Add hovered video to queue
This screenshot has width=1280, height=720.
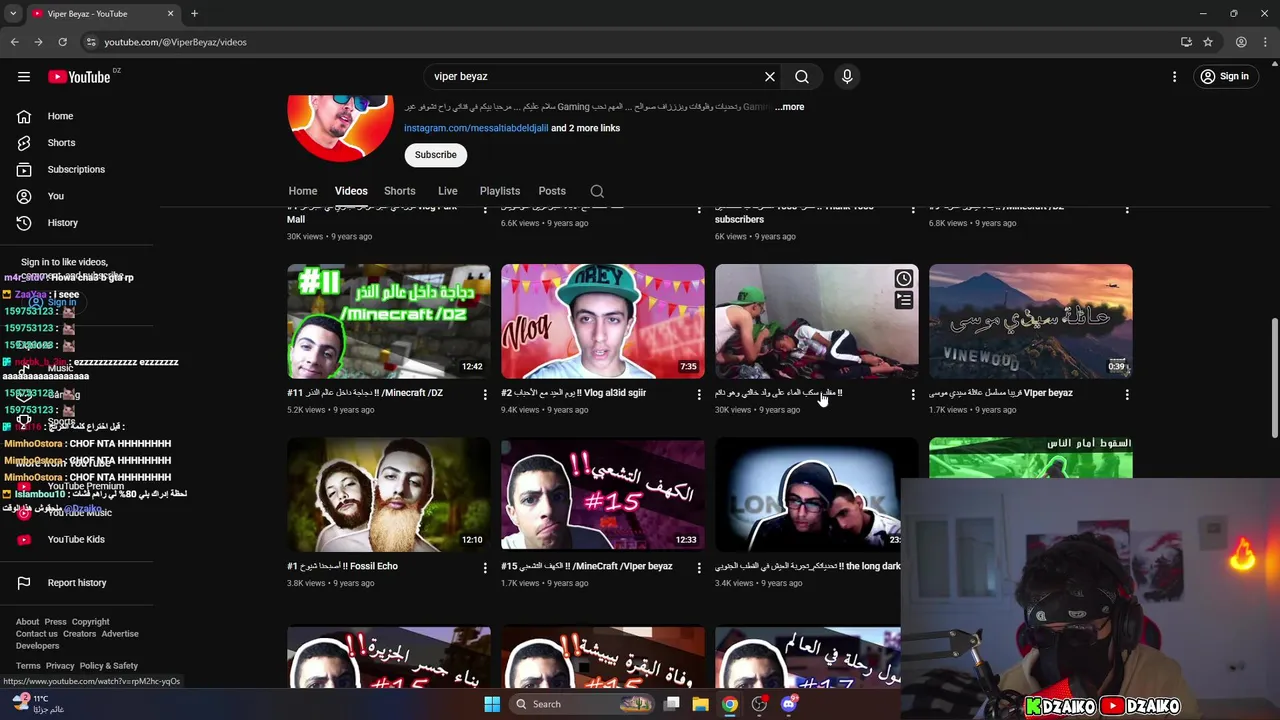tap(904, 300)
